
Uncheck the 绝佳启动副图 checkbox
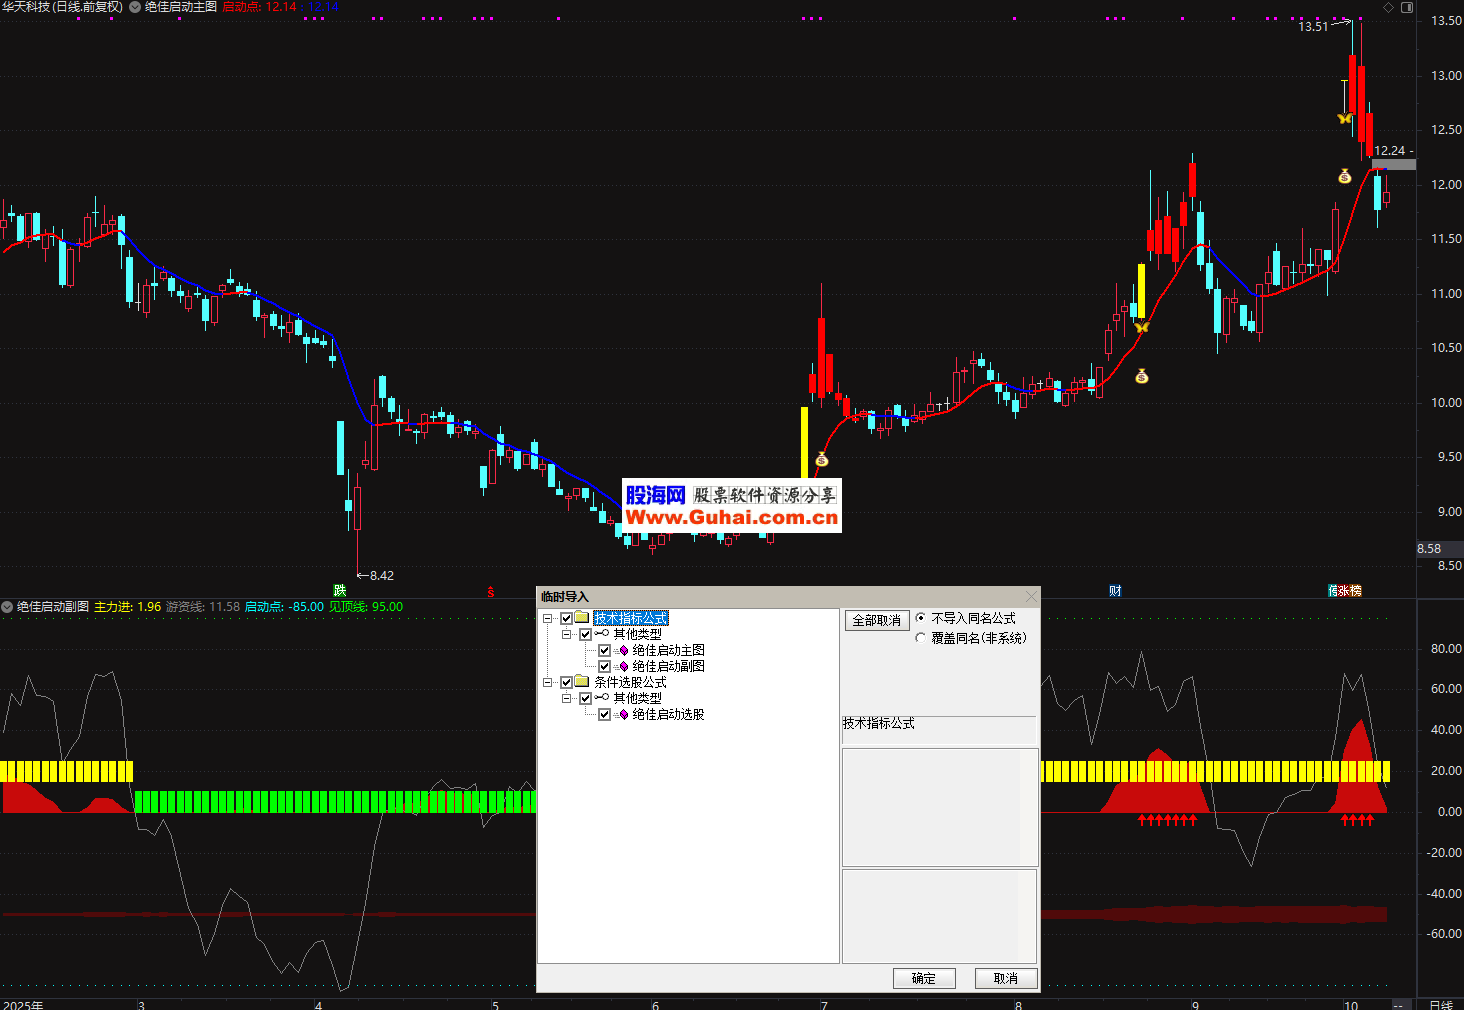click(604, 667)
